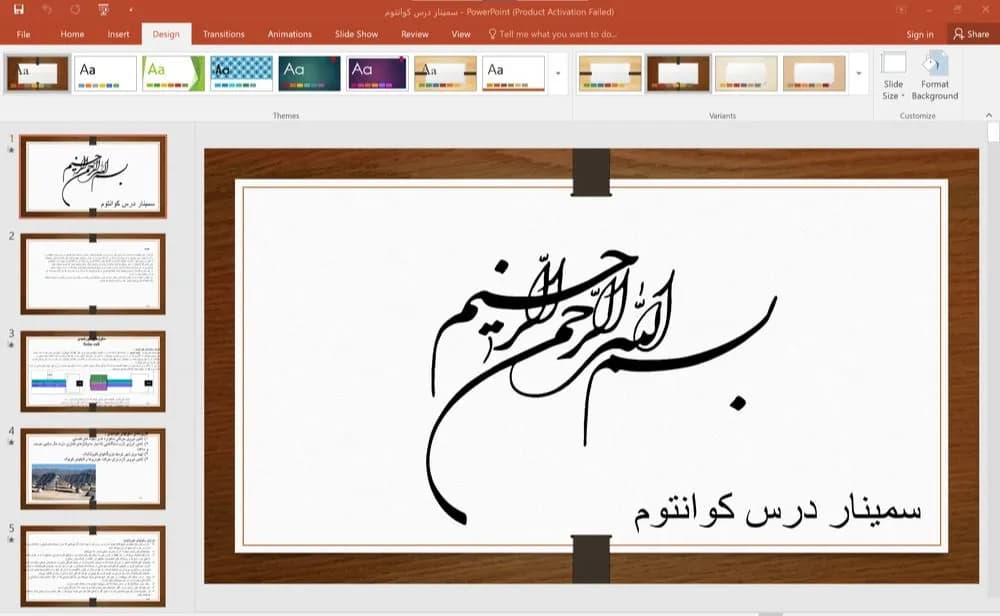1000x616 pixels.
Task: Switch to the Home tab
Action: pos(72,34)
